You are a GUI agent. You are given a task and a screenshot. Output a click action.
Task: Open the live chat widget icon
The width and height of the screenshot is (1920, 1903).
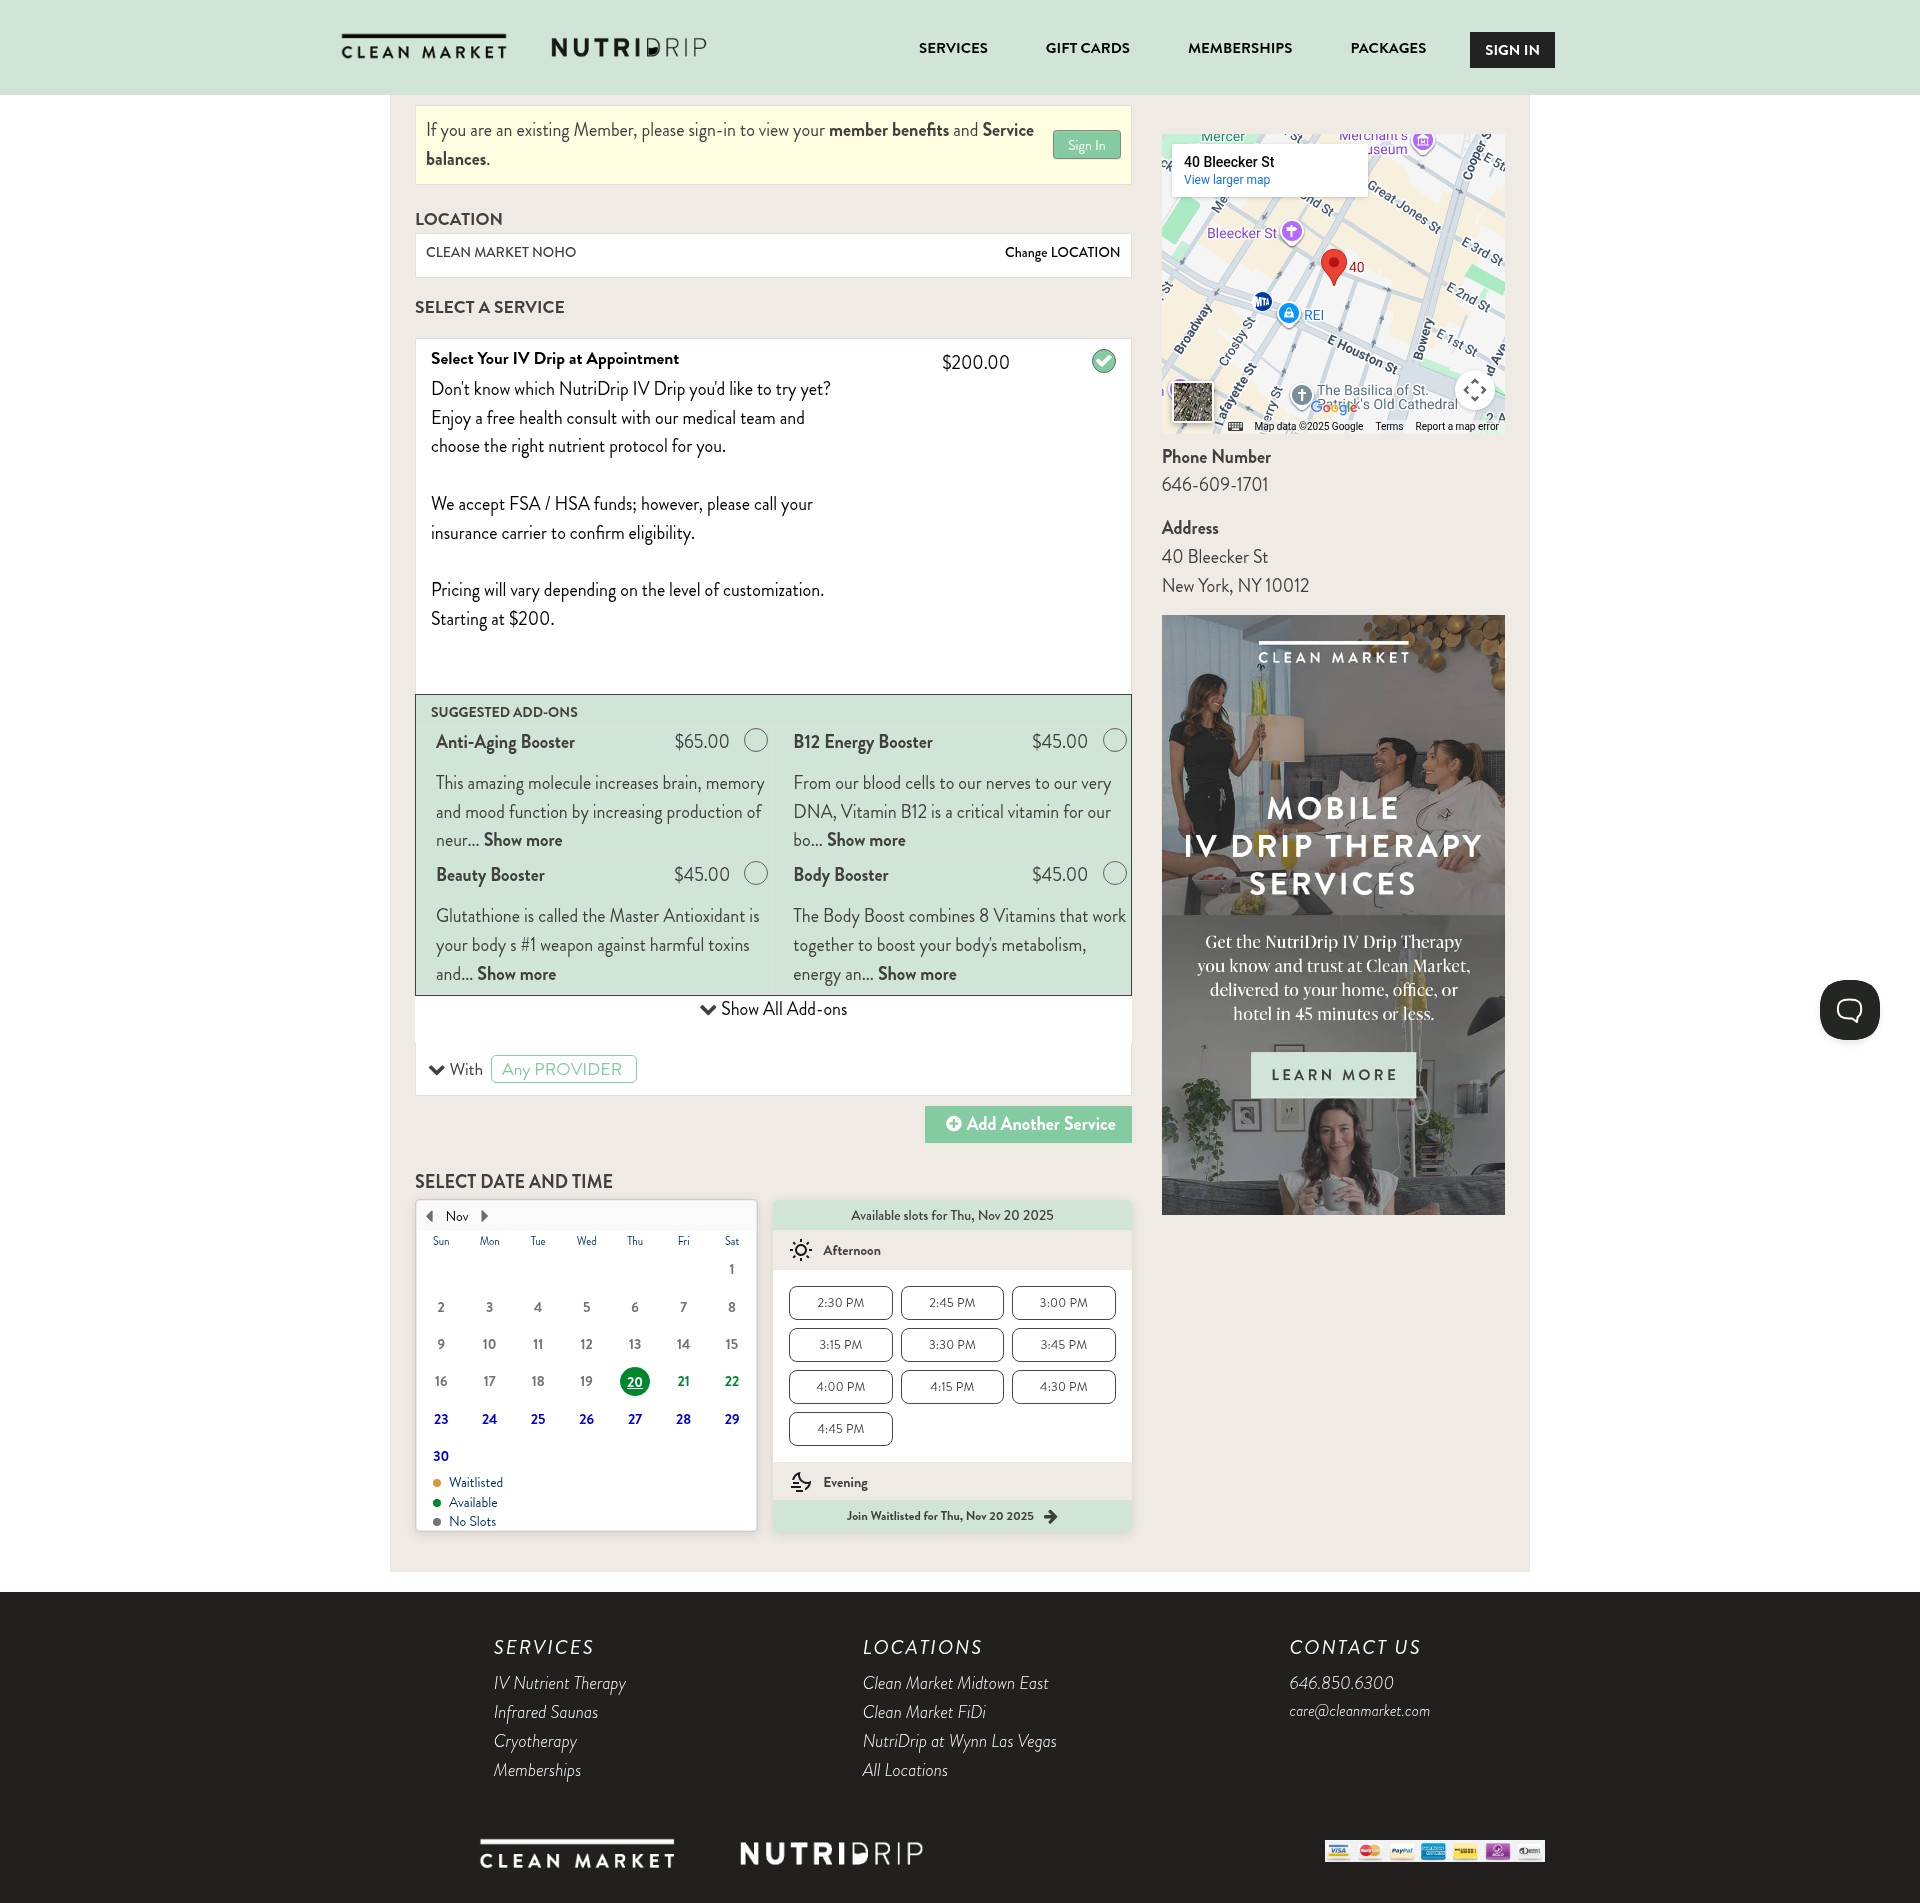coord(1849,1010)
